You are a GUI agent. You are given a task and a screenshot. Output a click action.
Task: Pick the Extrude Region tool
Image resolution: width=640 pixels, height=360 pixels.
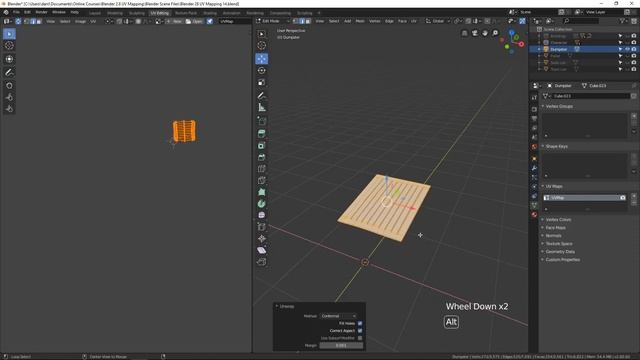coord(262,133)
